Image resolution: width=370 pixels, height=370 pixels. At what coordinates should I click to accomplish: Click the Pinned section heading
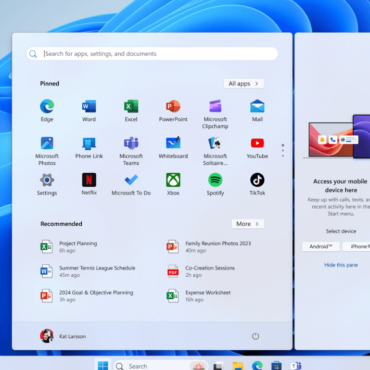[50, 83]
